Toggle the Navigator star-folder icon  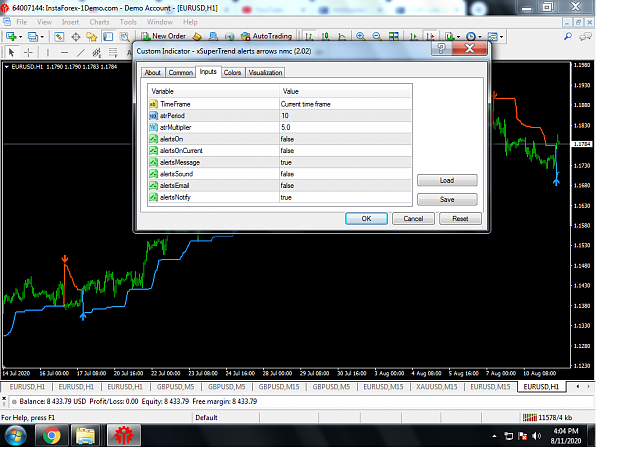click(92, 37)
